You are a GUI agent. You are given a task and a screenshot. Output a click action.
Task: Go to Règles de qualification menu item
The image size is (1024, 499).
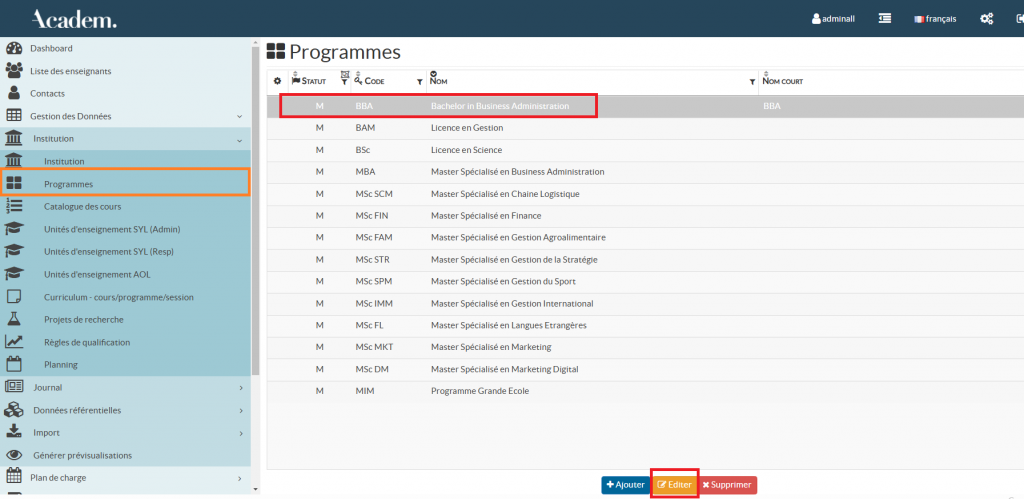coord(86,342)
